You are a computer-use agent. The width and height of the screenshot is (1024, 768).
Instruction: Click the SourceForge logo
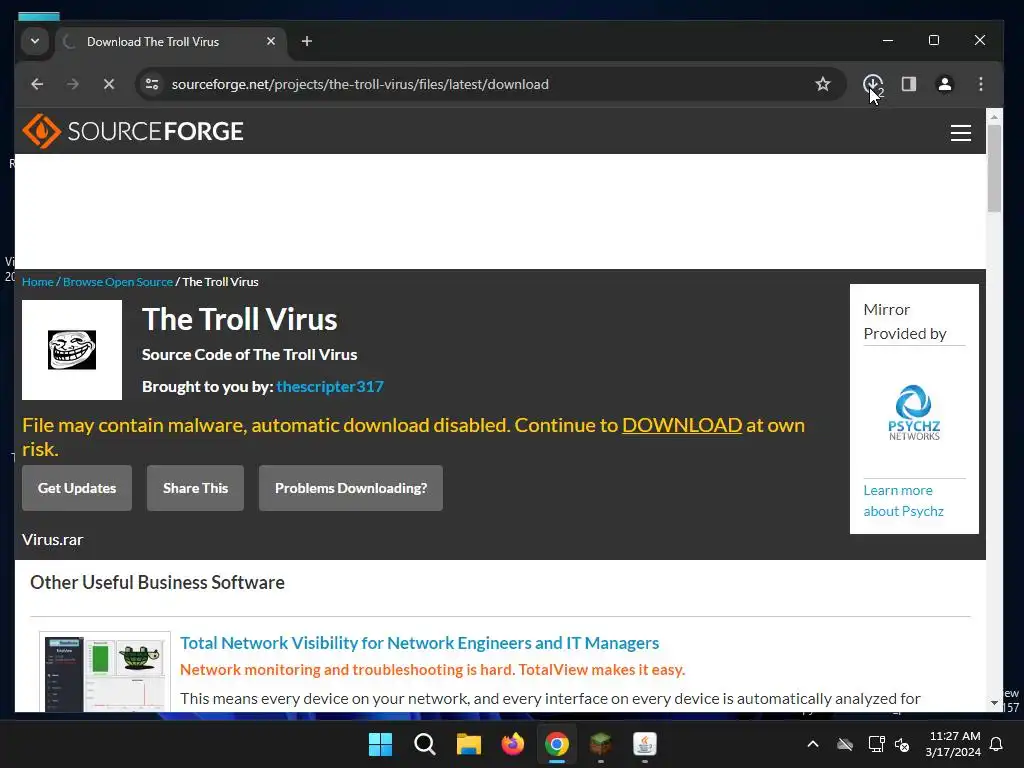133,131
